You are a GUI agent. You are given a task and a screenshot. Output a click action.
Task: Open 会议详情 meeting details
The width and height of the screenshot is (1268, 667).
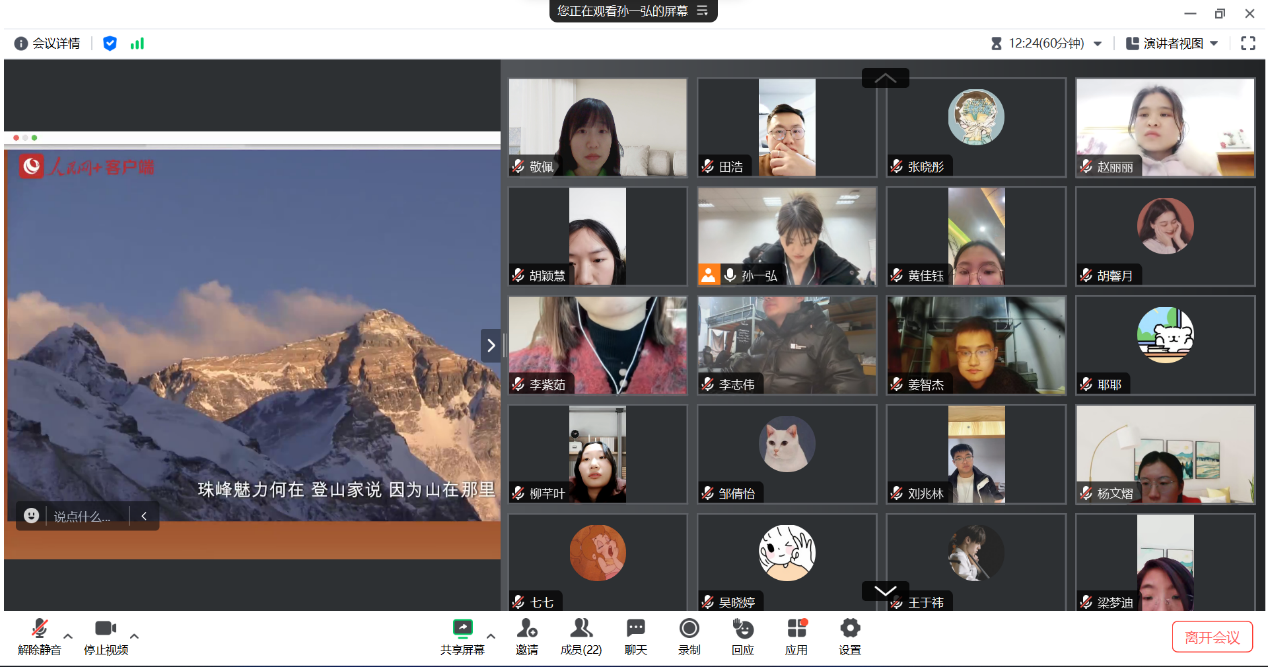[48, 43]
